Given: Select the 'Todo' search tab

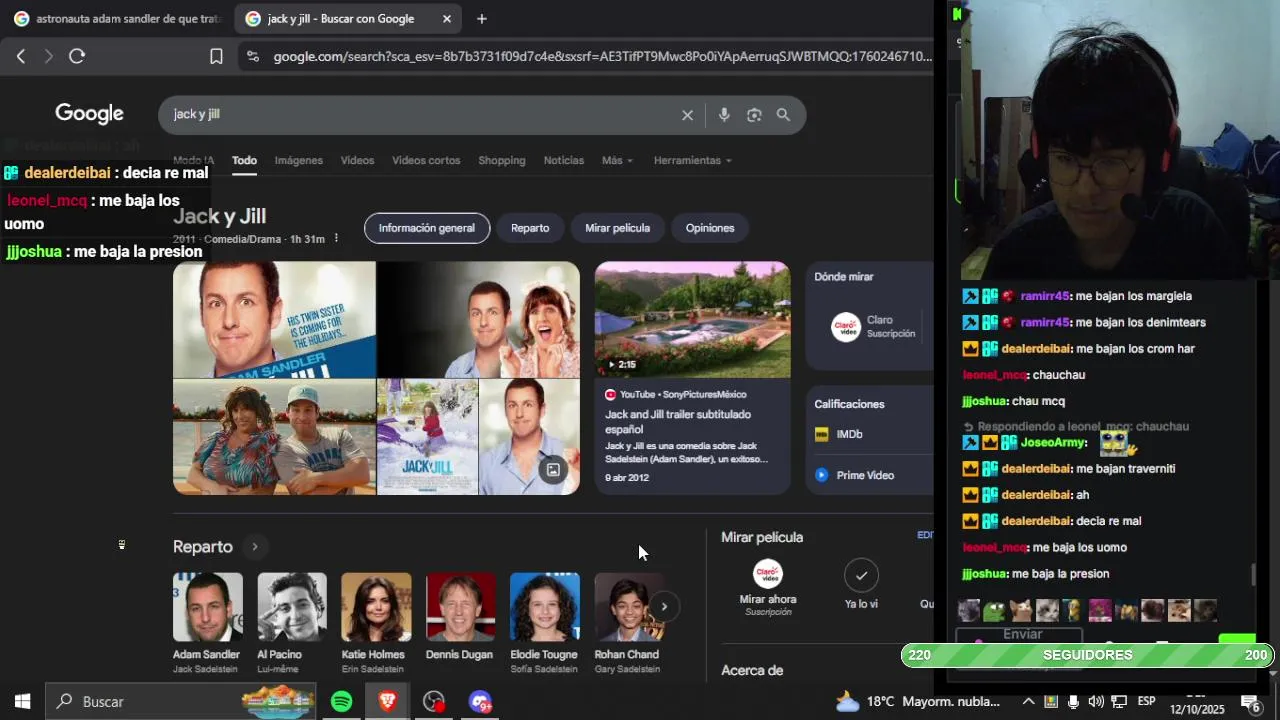Looking at the screenshot, I should [244, 161].
